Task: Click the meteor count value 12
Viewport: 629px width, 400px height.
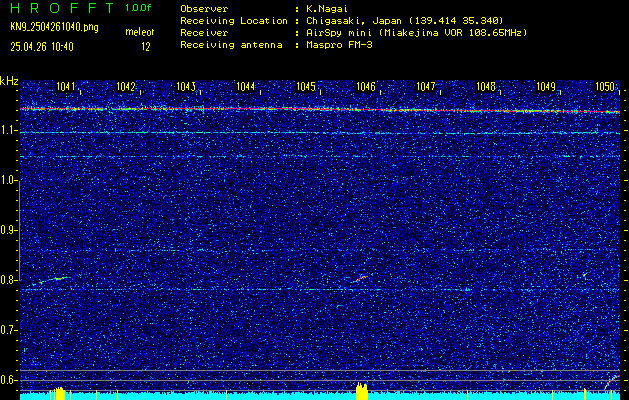Action: (x=146, y=47)
